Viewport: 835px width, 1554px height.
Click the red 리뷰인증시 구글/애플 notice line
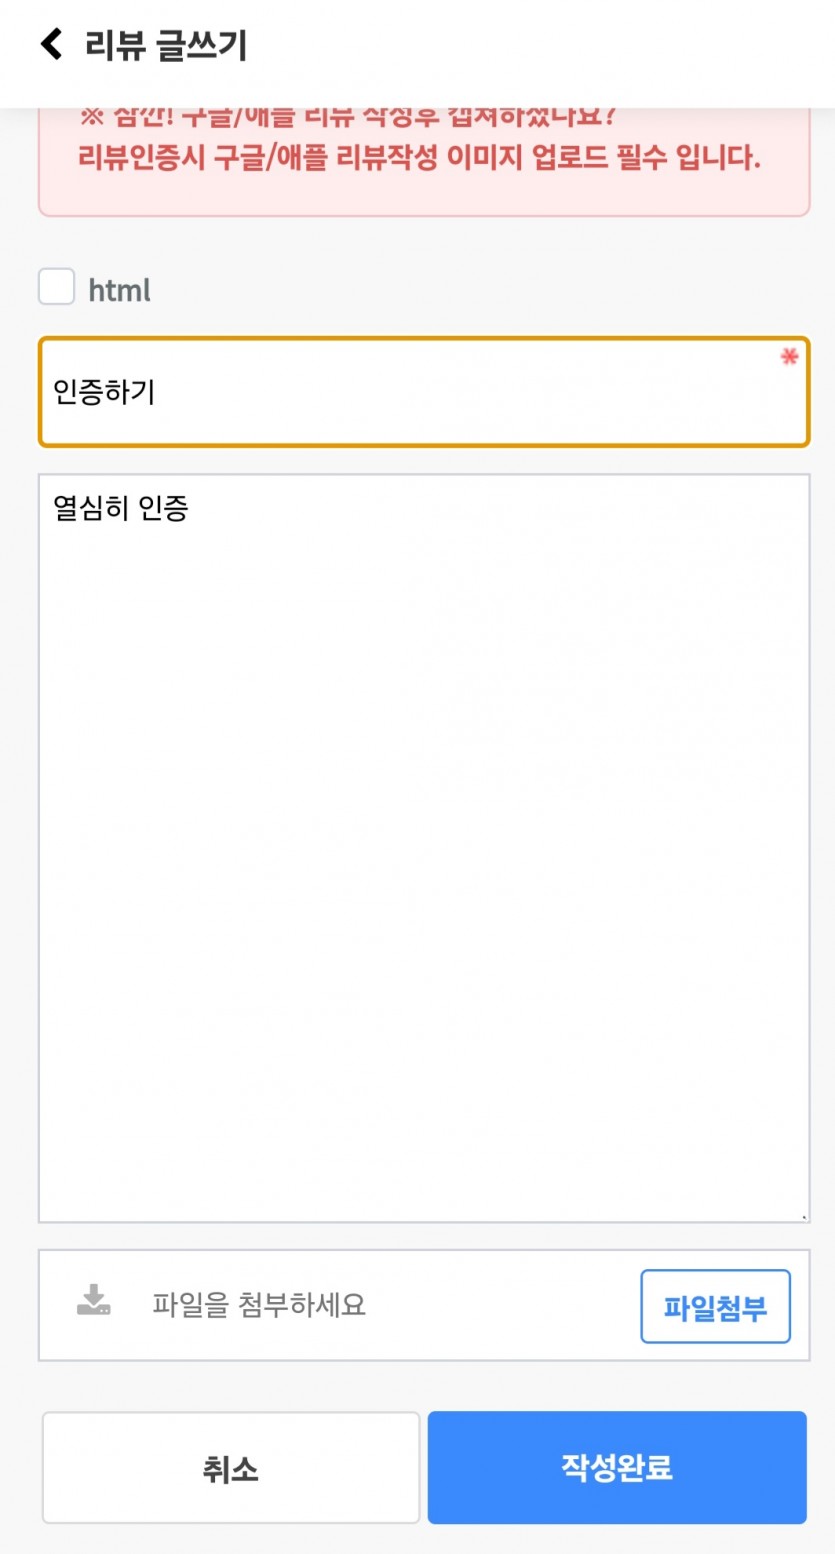[x=419, y=159]
